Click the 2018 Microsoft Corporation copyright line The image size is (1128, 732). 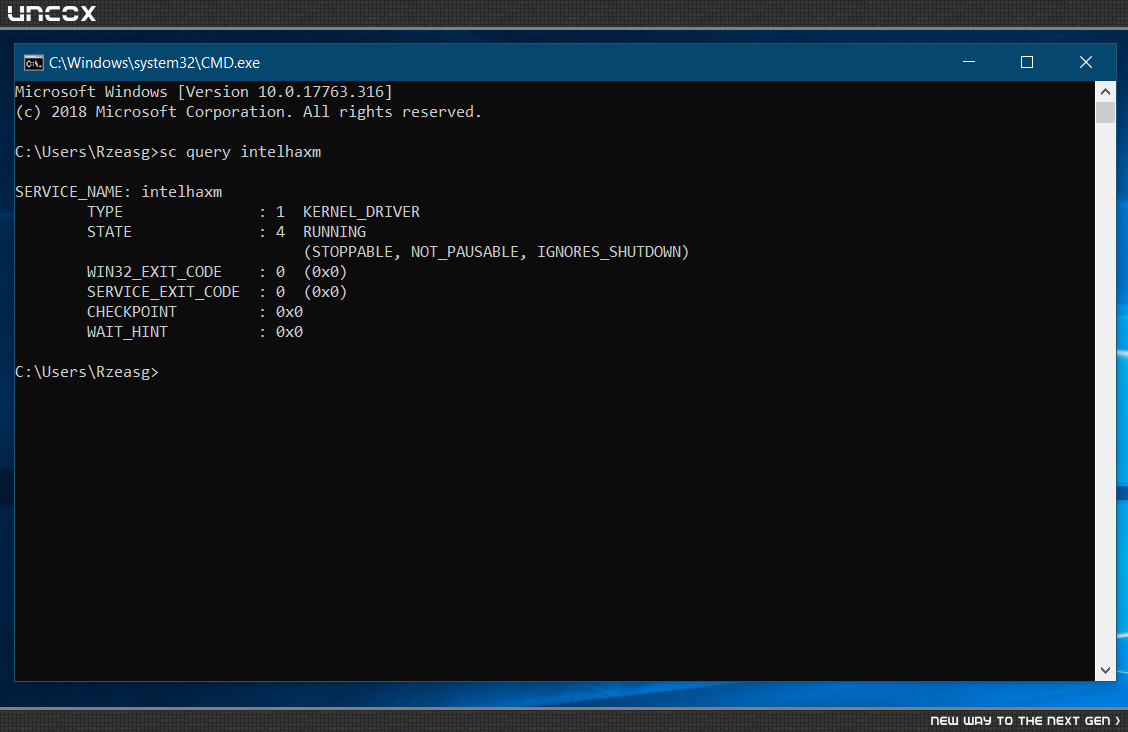pos(248,112)
